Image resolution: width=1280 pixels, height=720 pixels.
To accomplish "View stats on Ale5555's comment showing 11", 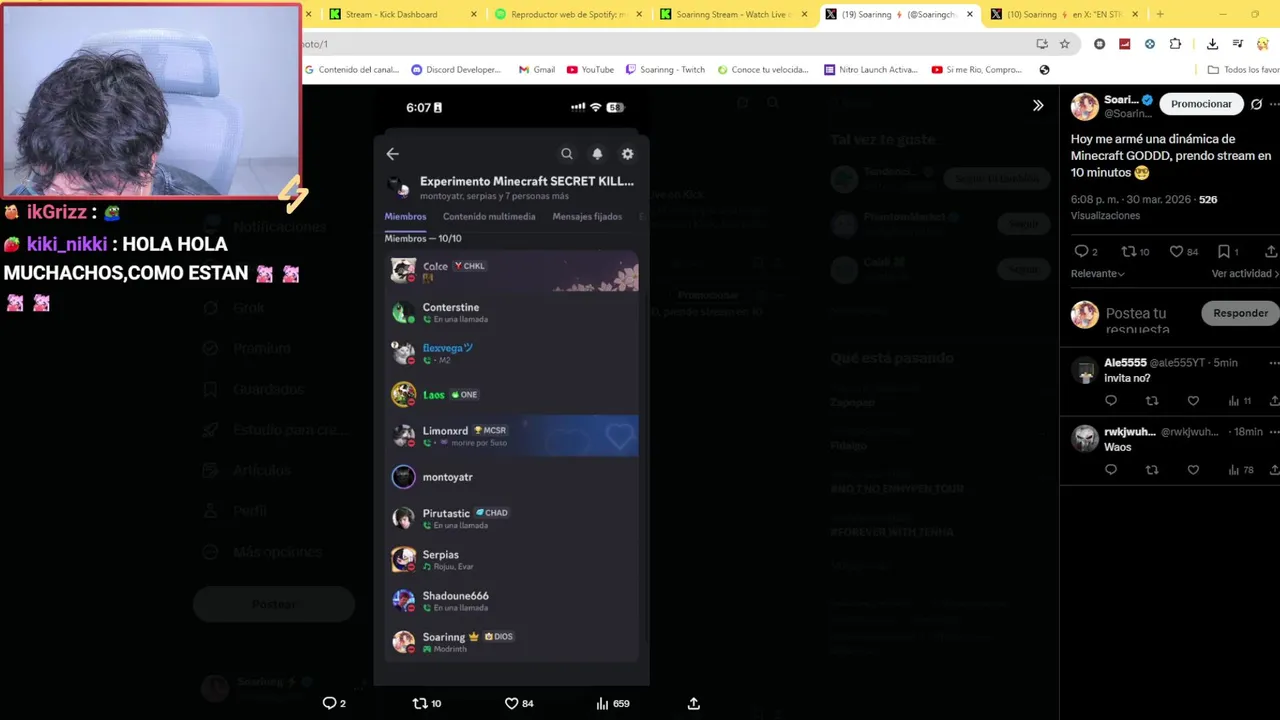I will click(1239, 401).
